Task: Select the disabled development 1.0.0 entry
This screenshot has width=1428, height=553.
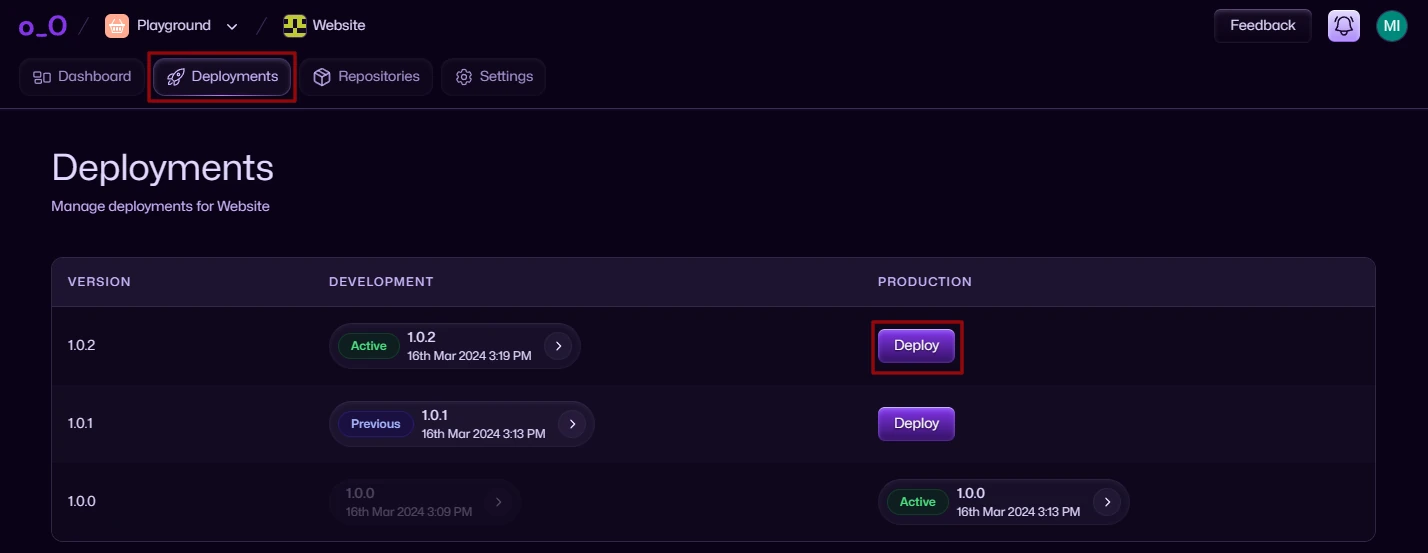Action: [425, 502]
